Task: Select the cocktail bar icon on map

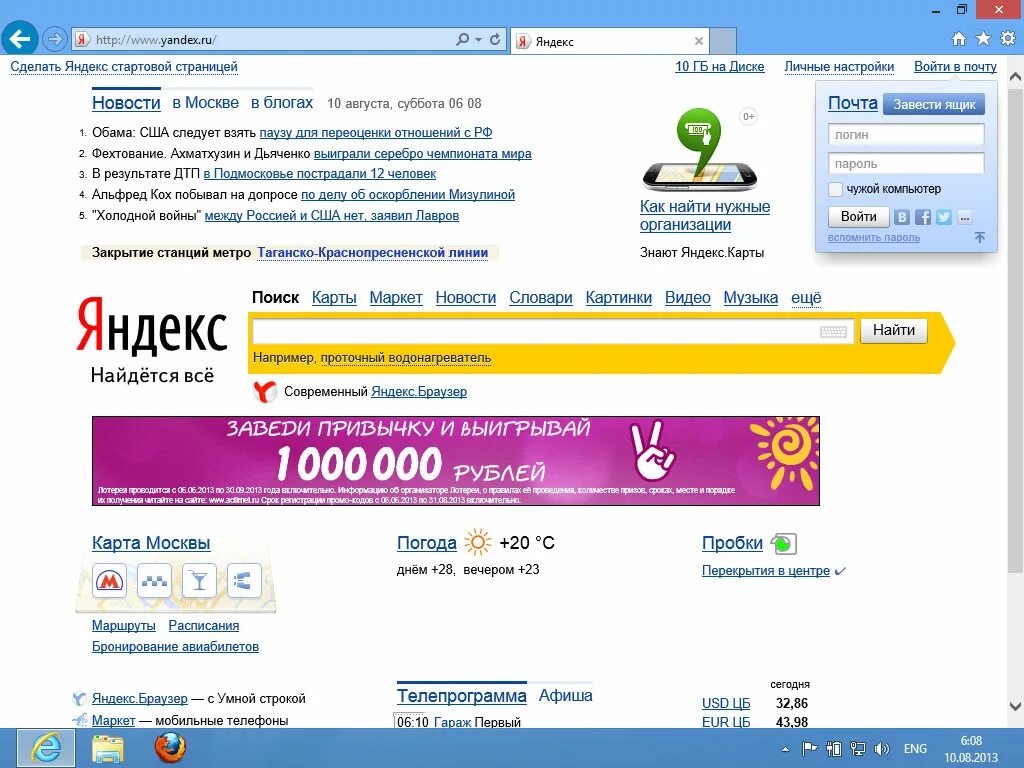Action: (199, 580)
